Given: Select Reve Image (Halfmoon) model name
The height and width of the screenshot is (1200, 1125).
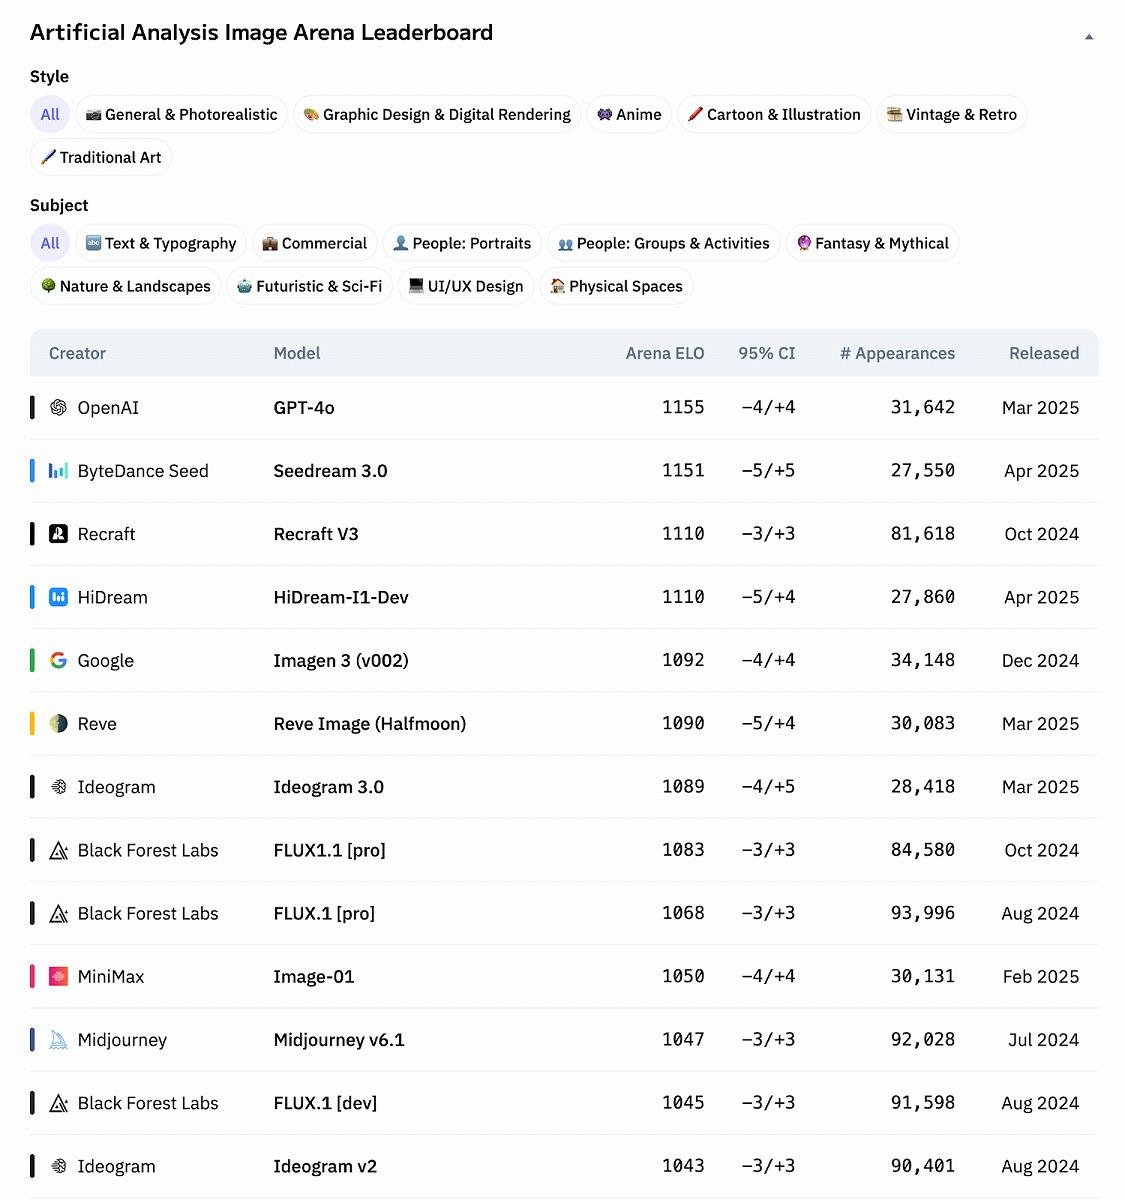Looking at the screenshot, I should pyautogui.click(x=370, y=723).
